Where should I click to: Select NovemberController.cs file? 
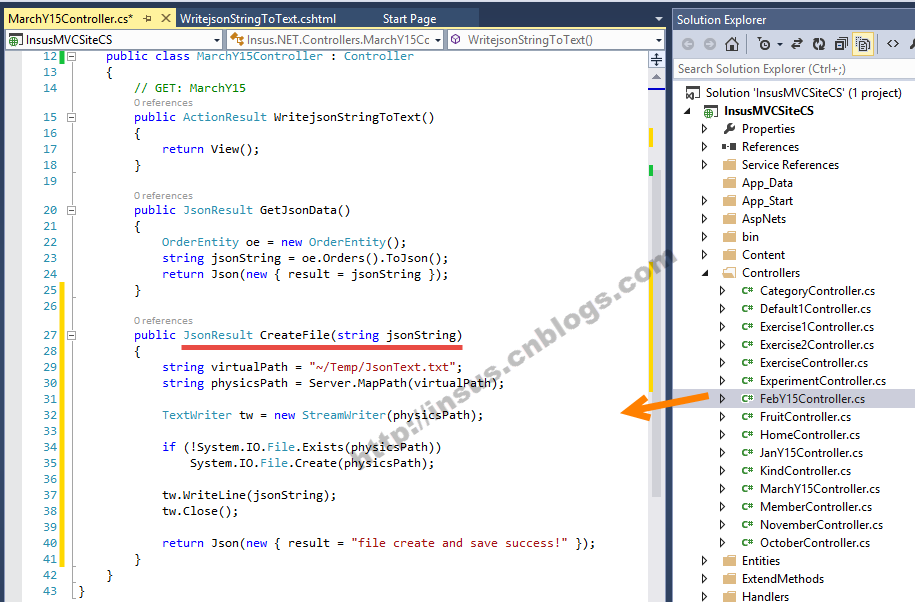pos(821,525)
